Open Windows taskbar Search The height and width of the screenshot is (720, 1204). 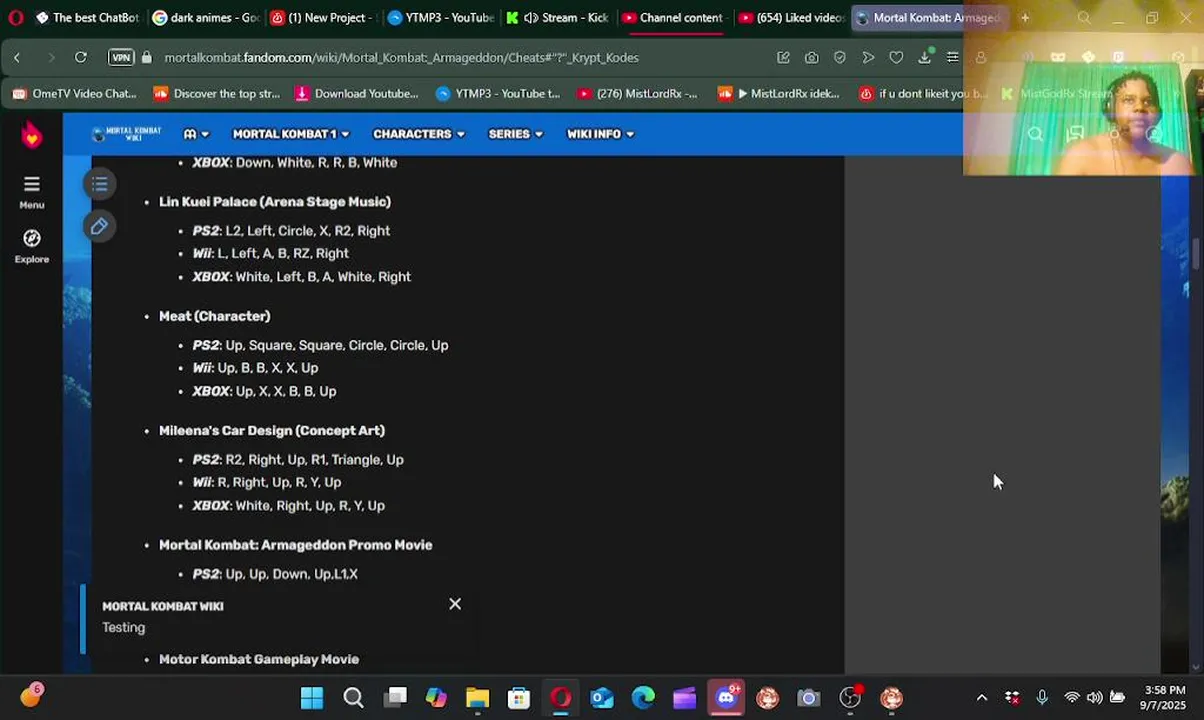pos(353,698)
